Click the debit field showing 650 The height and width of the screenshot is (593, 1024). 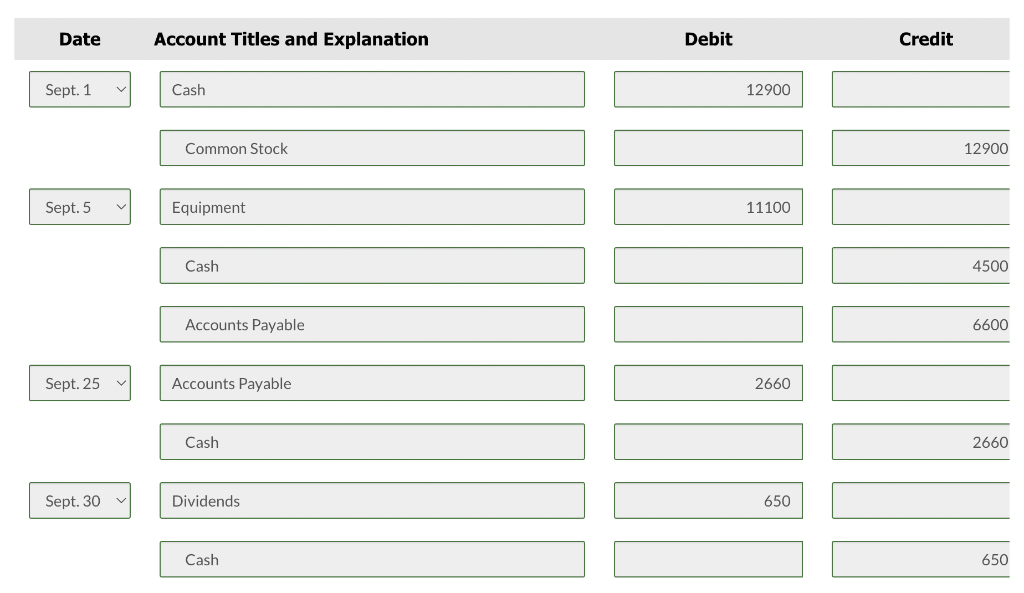708,501
